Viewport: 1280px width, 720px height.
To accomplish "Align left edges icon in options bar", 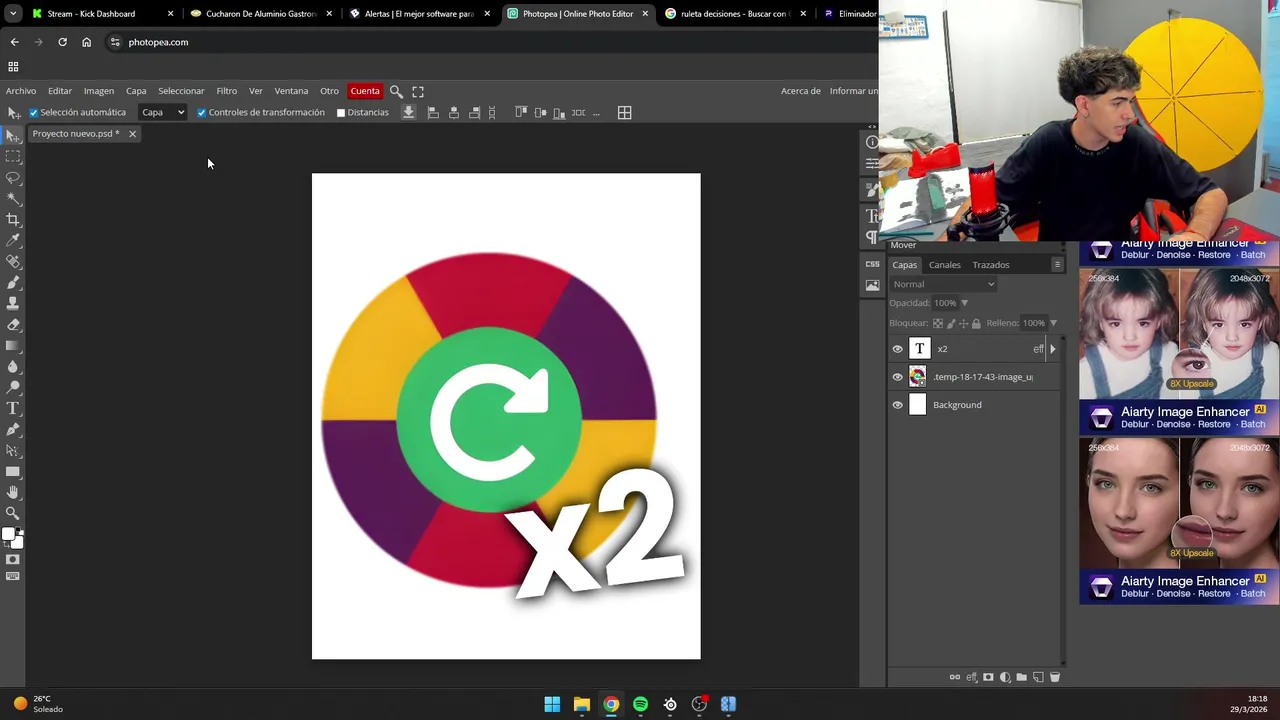I will tap(433, 113).
